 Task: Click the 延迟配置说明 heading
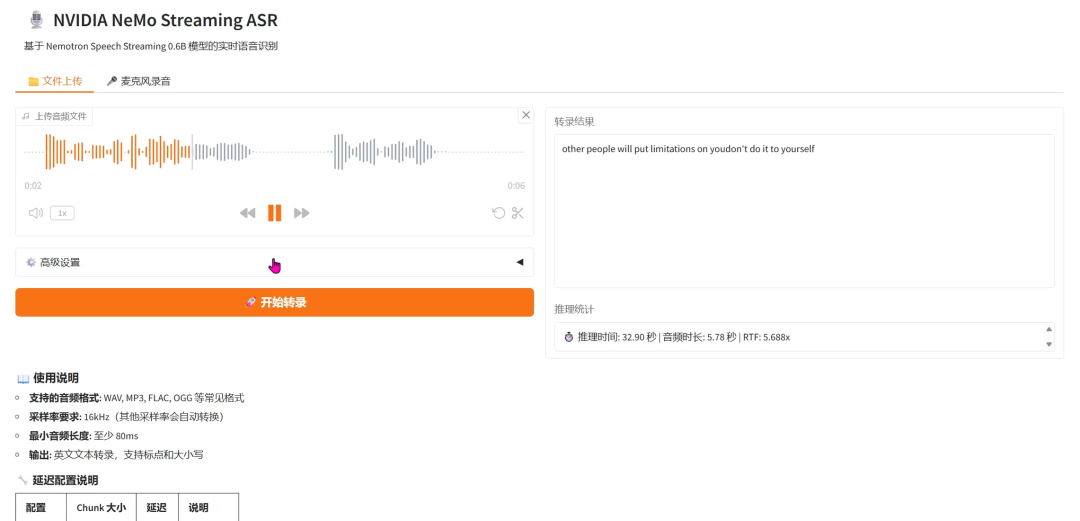pyautogui.click(x=65, y=480)
